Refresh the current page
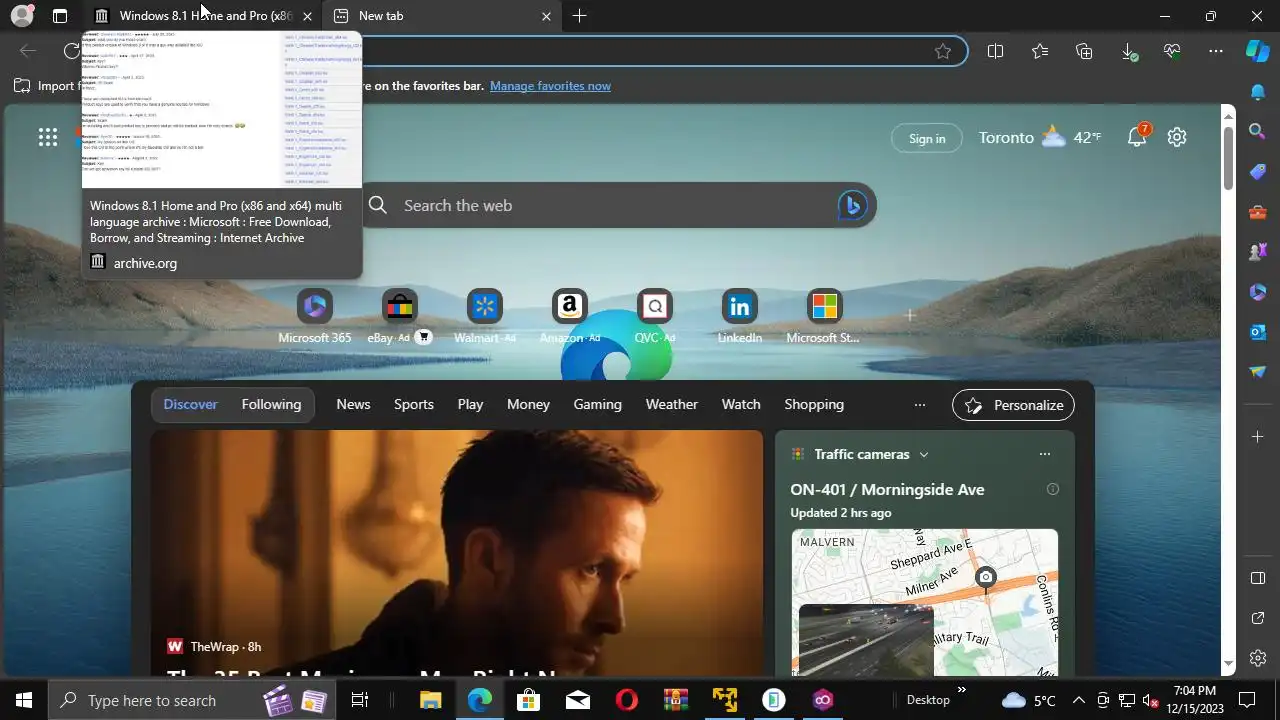This screenshot has height=720, width=1280. (x=72, y=51)
